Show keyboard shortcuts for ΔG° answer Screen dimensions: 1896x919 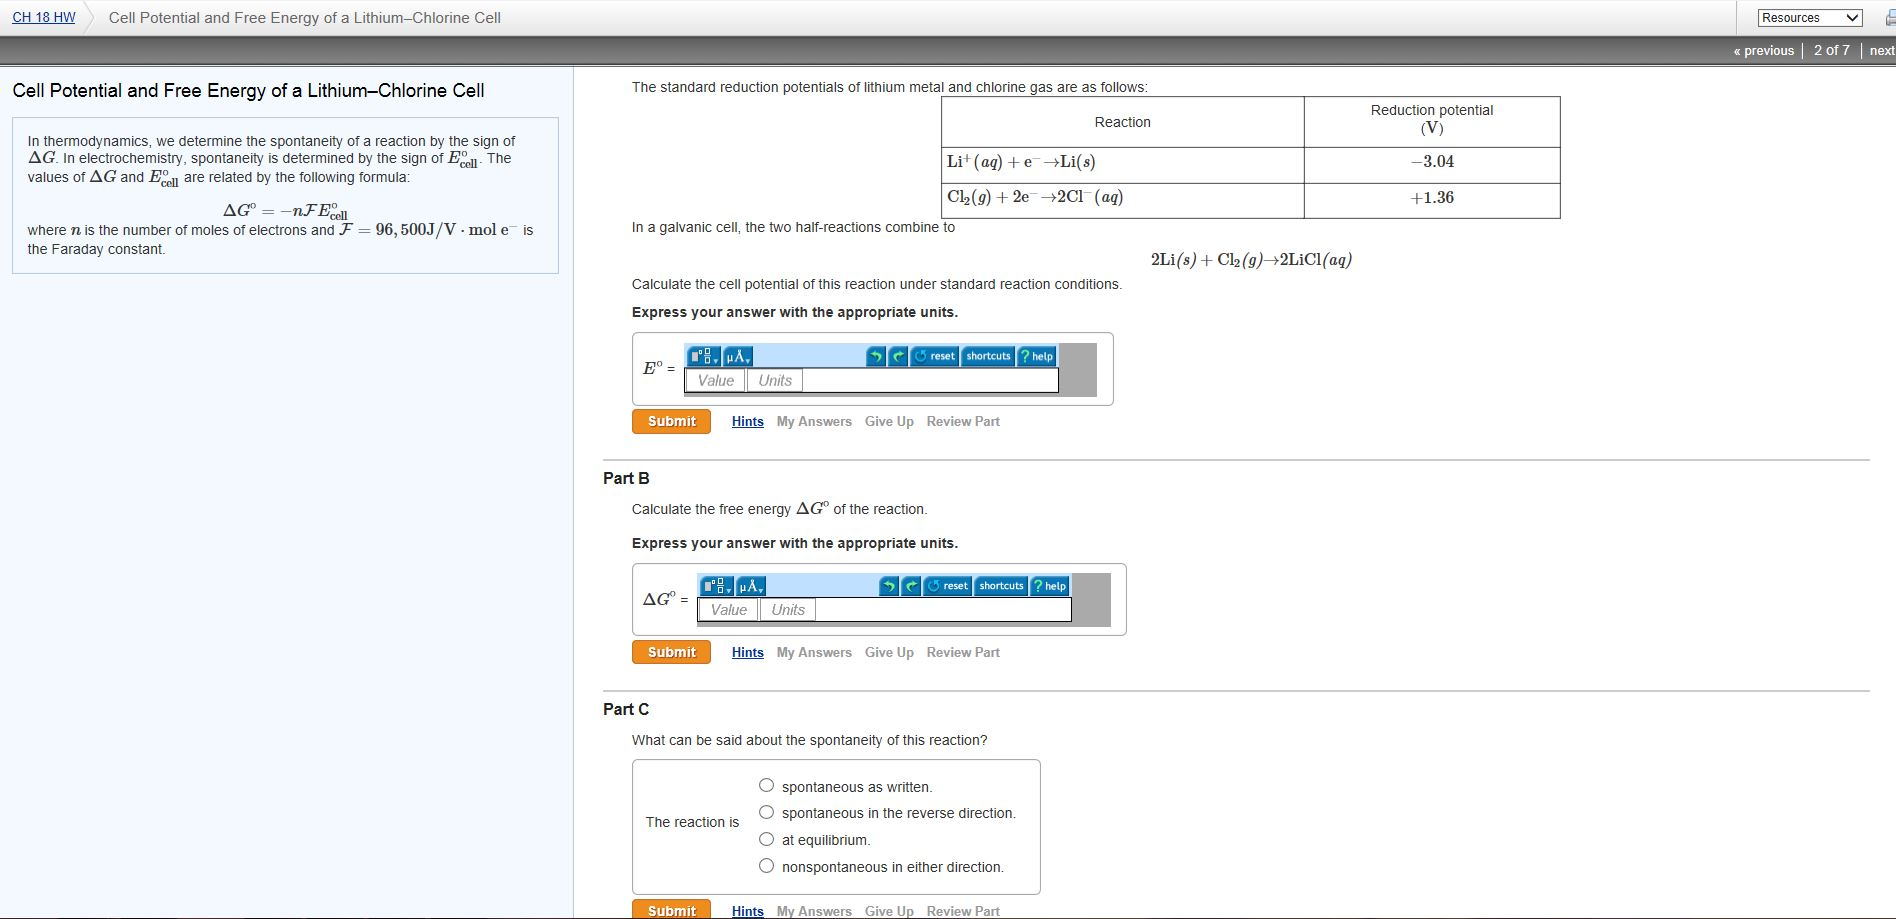1001,586
